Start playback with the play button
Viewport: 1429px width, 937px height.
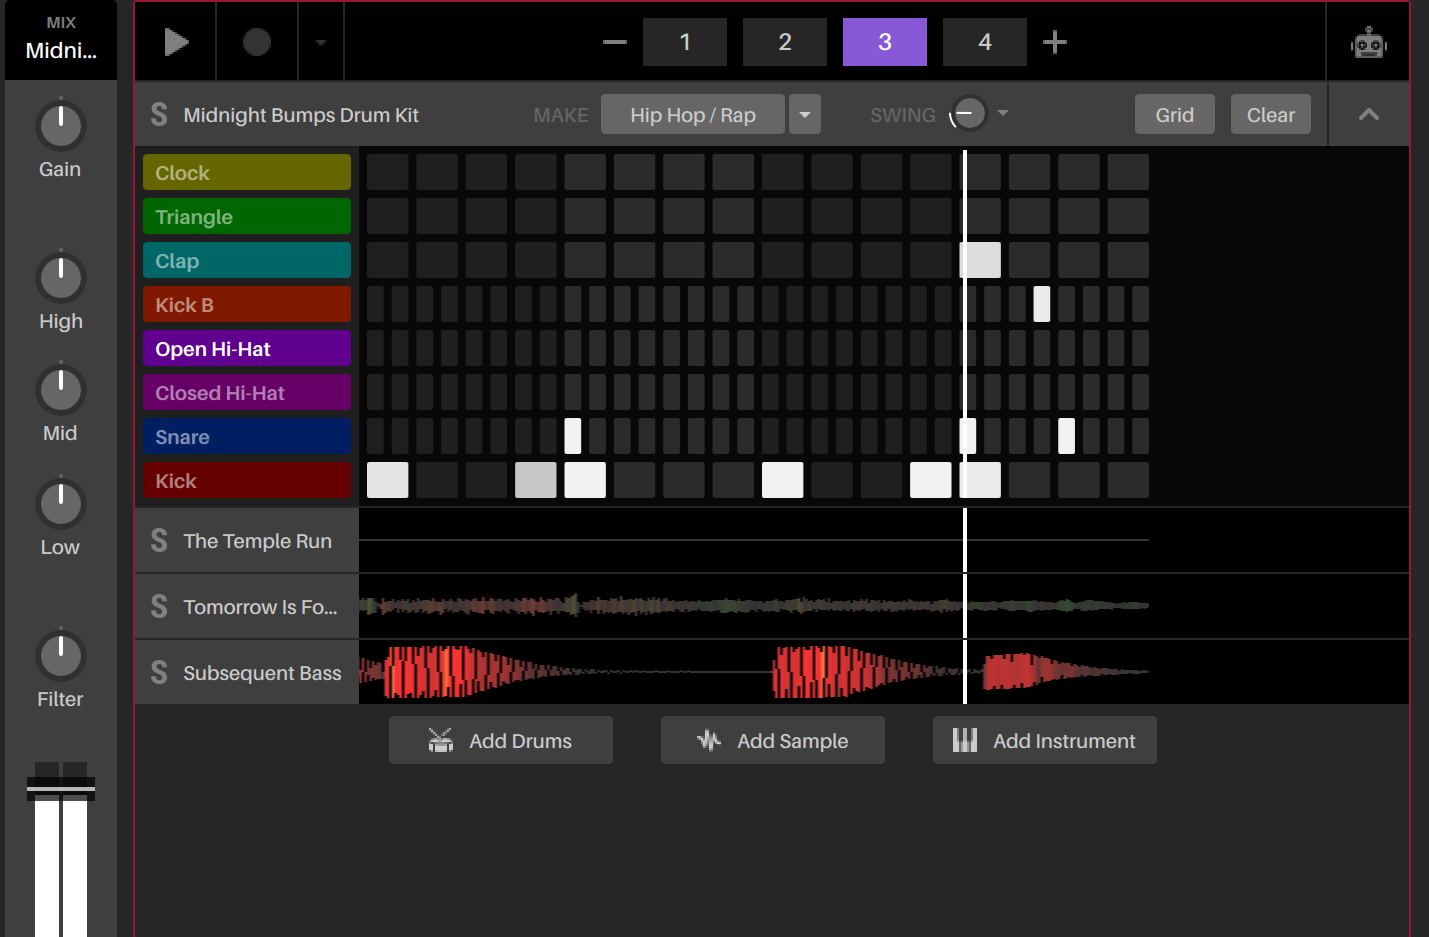coord(176,42)
